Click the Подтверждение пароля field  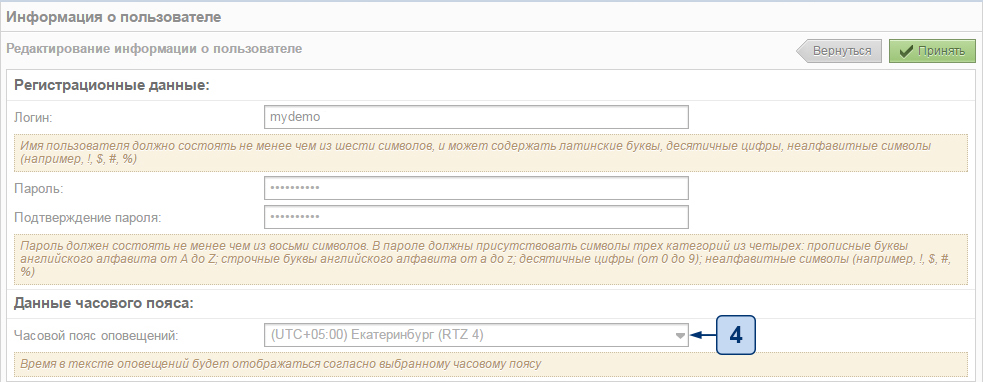tap(476, 217)
